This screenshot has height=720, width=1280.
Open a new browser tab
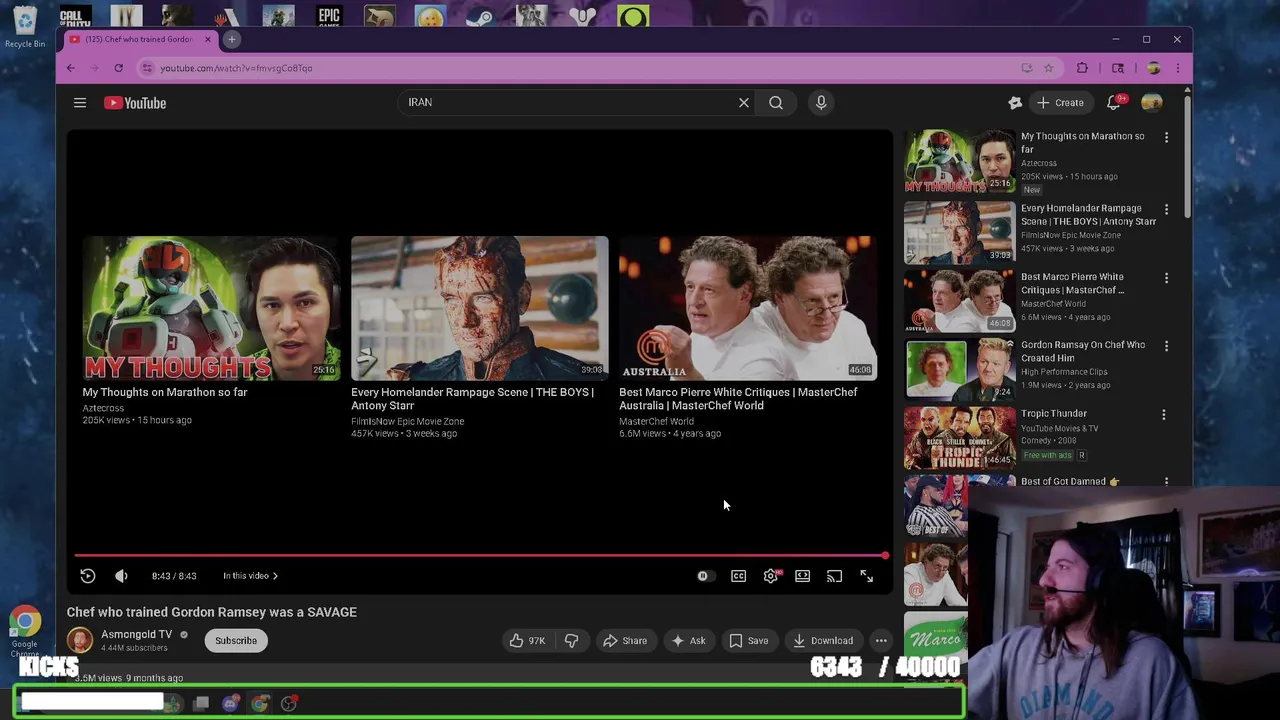coord(231,39)
